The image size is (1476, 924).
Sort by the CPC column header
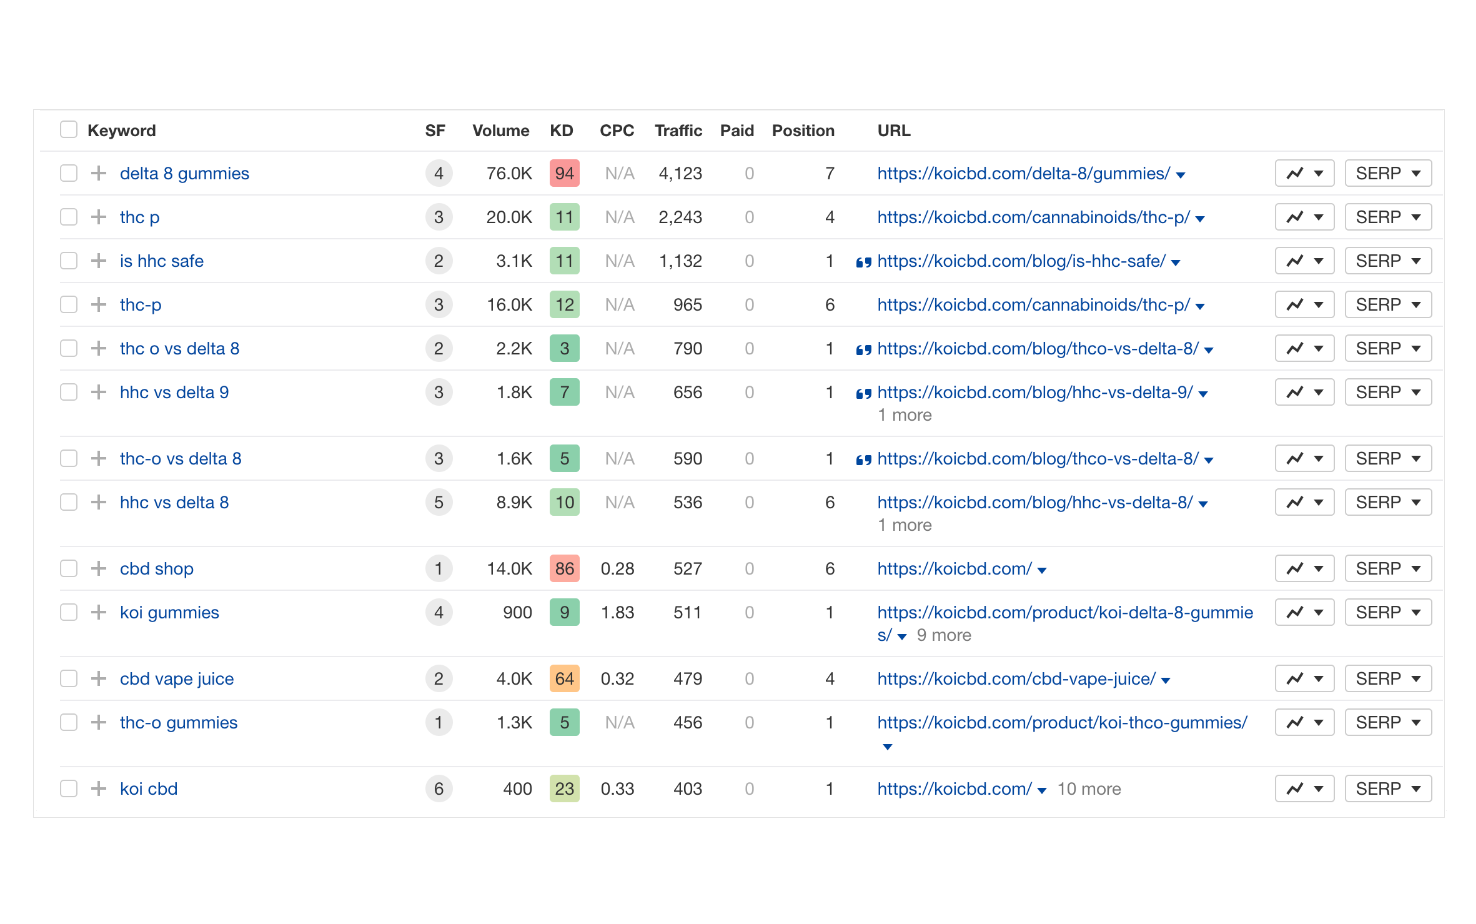(617, 130)
